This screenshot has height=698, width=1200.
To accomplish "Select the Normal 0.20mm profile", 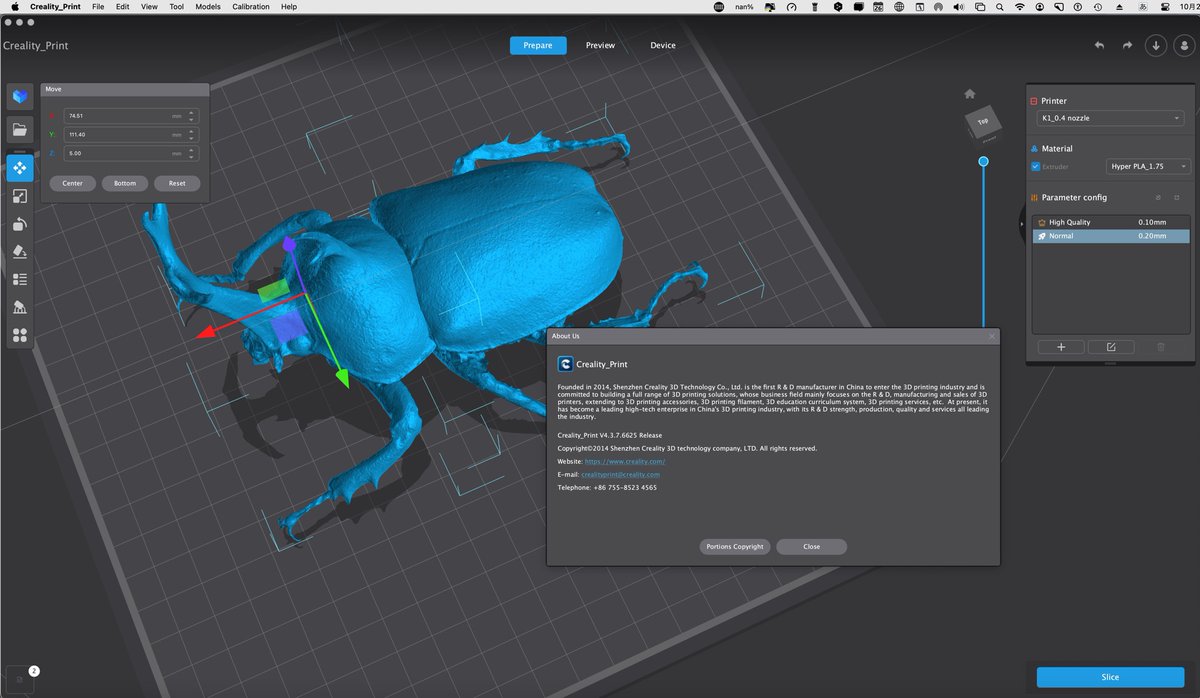I will [x=1111, y=236].
